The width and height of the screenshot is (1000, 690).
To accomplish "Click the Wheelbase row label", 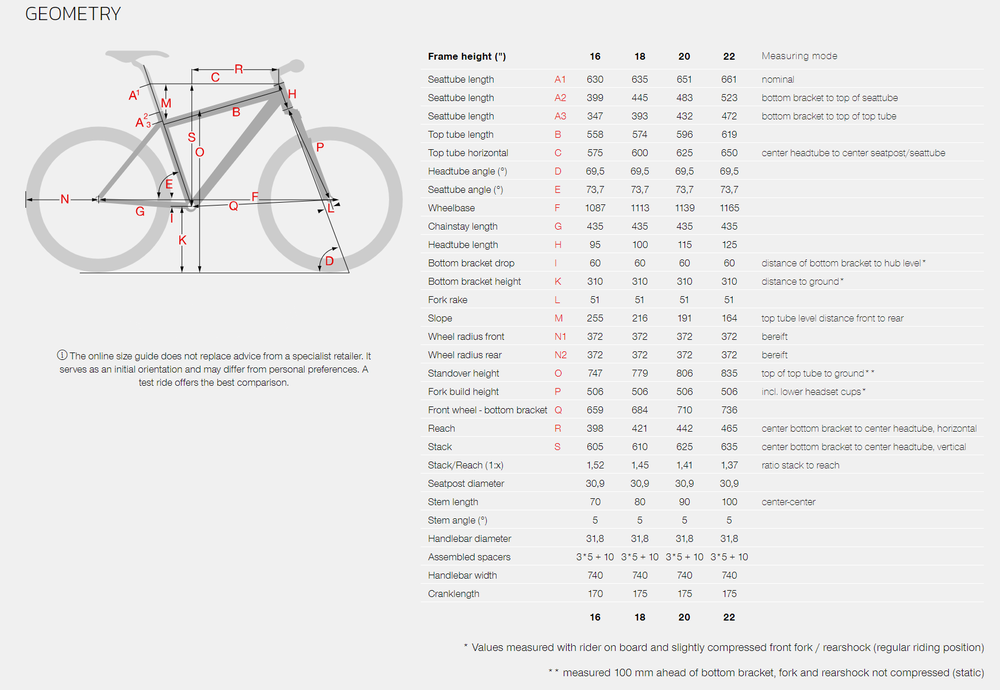I will [x=452, y=208].
